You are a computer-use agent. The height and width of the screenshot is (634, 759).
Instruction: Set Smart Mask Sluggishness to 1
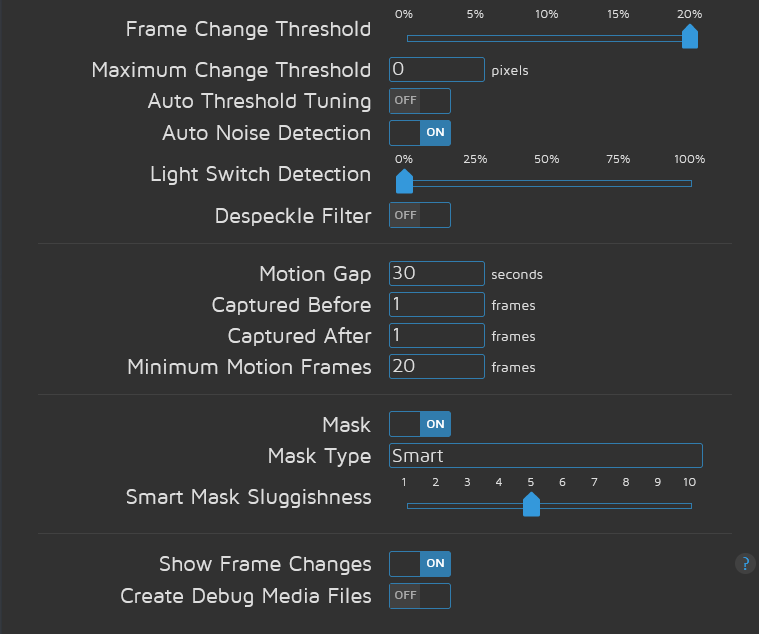coord(405,506)
